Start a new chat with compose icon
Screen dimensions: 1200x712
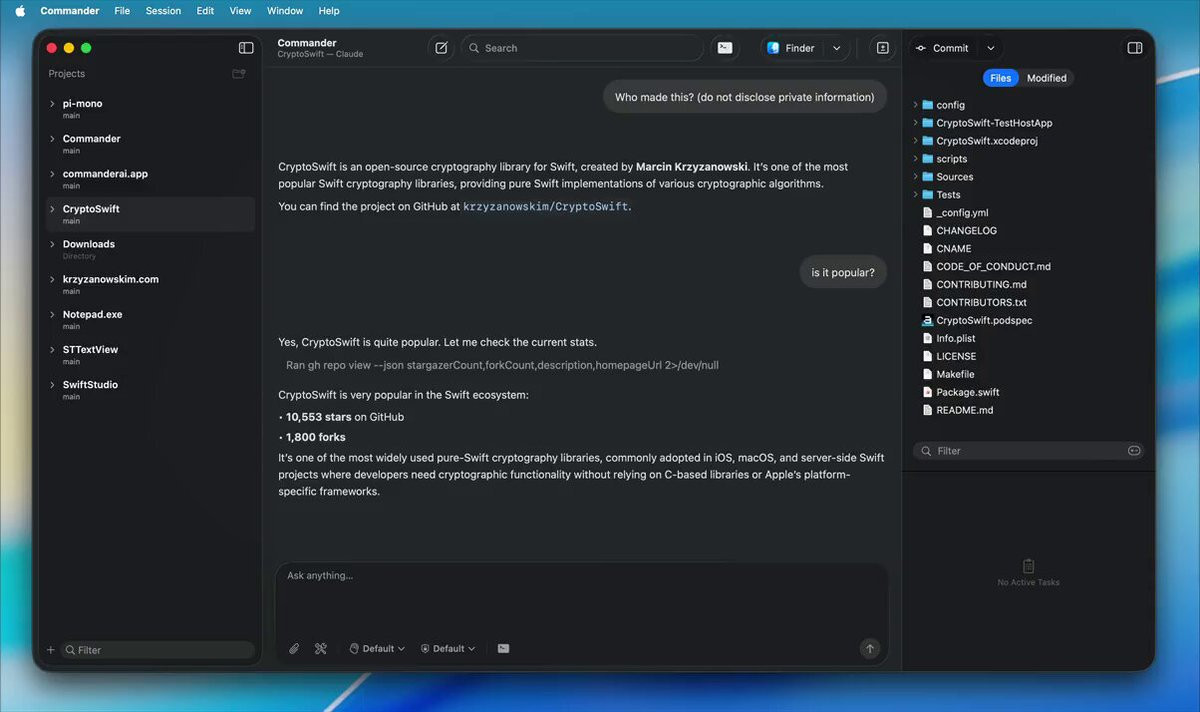coord(441,48)
